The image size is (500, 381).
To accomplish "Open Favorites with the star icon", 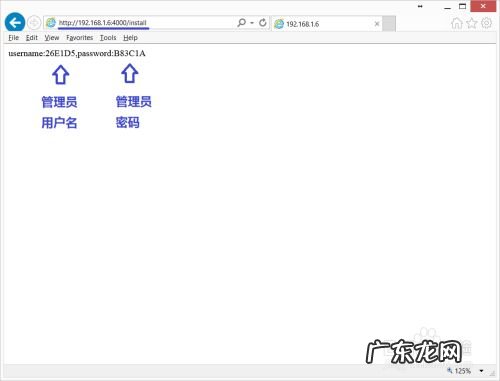I will [472, 23].
